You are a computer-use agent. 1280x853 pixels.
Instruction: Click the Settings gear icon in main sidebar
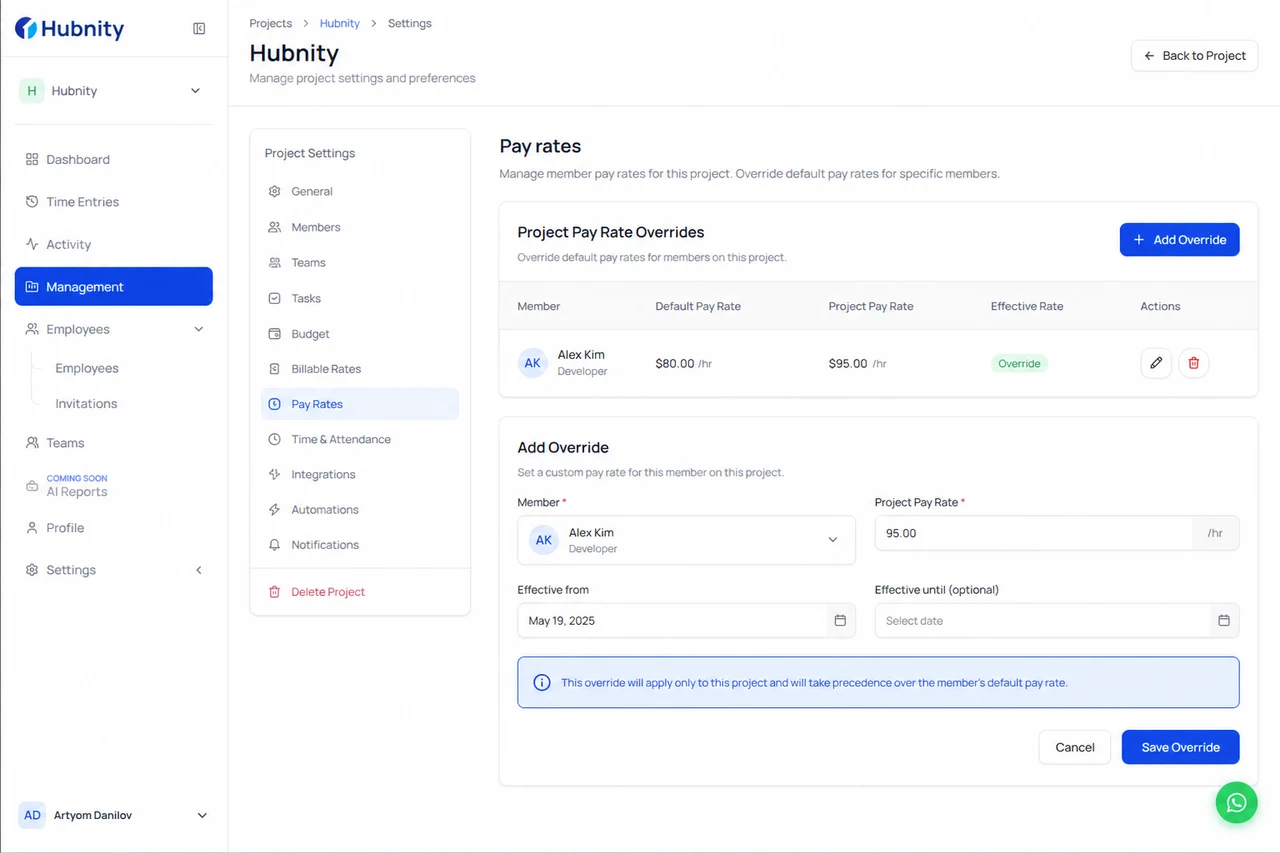click(x=32, y=570)
